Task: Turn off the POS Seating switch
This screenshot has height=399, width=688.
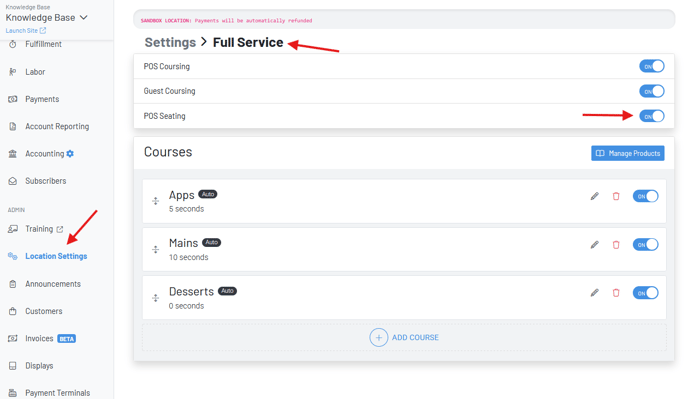Action: [652, 116]
